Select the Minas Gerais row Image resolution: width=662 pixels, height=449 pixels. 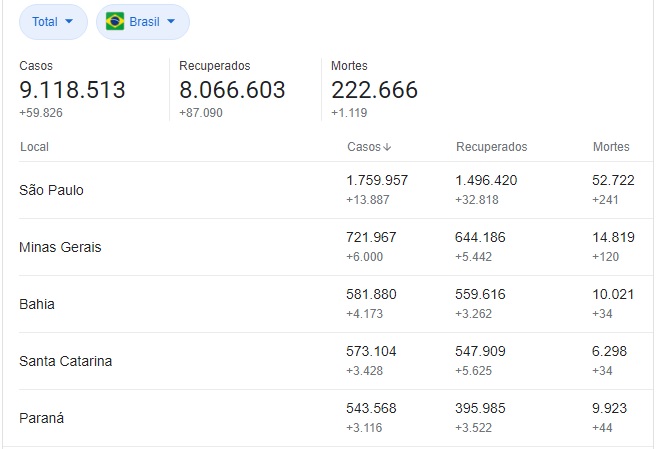[x=336, y=247]
